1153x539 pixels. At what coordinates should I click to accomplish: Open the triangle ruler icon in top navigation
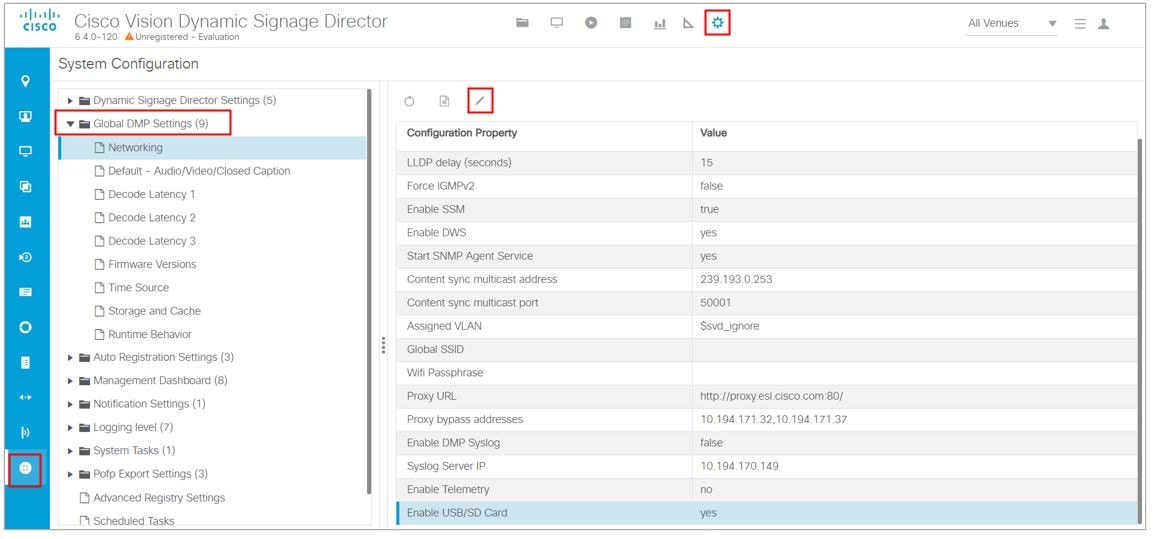point(688,23)
